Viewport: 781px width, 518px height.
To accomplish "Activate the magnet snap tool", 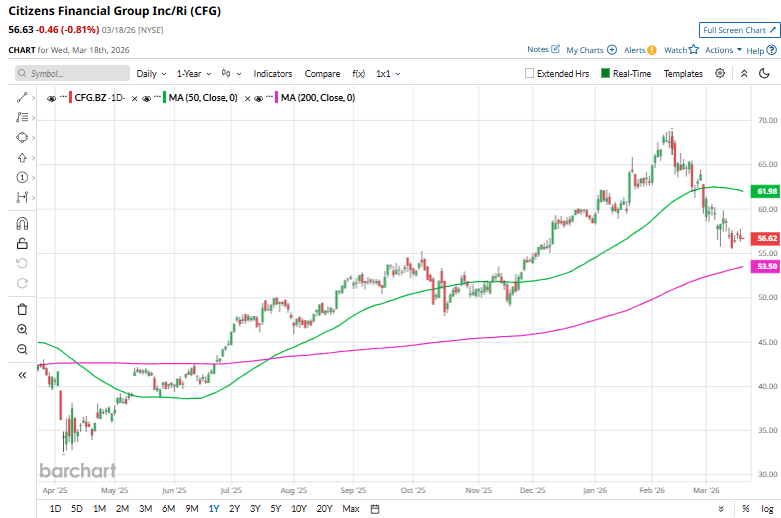I will [x=22, y=222].
